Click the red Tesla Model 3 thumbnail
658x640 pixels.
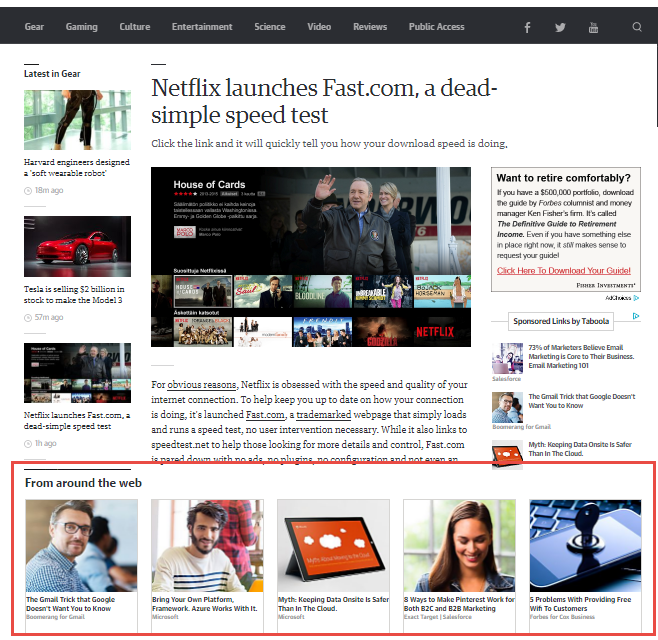coord(77,246)
